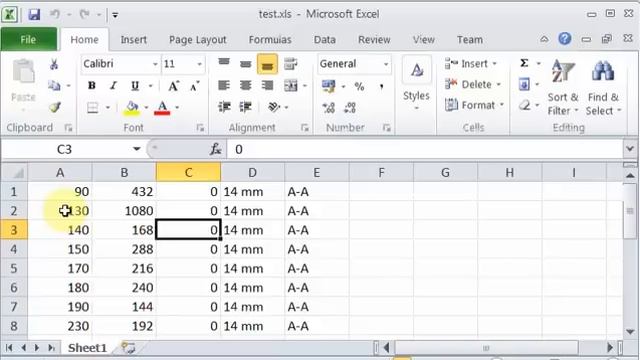
Task: Toggle Bold formatting
Action: pyautogui.click(x=92, y=86)
